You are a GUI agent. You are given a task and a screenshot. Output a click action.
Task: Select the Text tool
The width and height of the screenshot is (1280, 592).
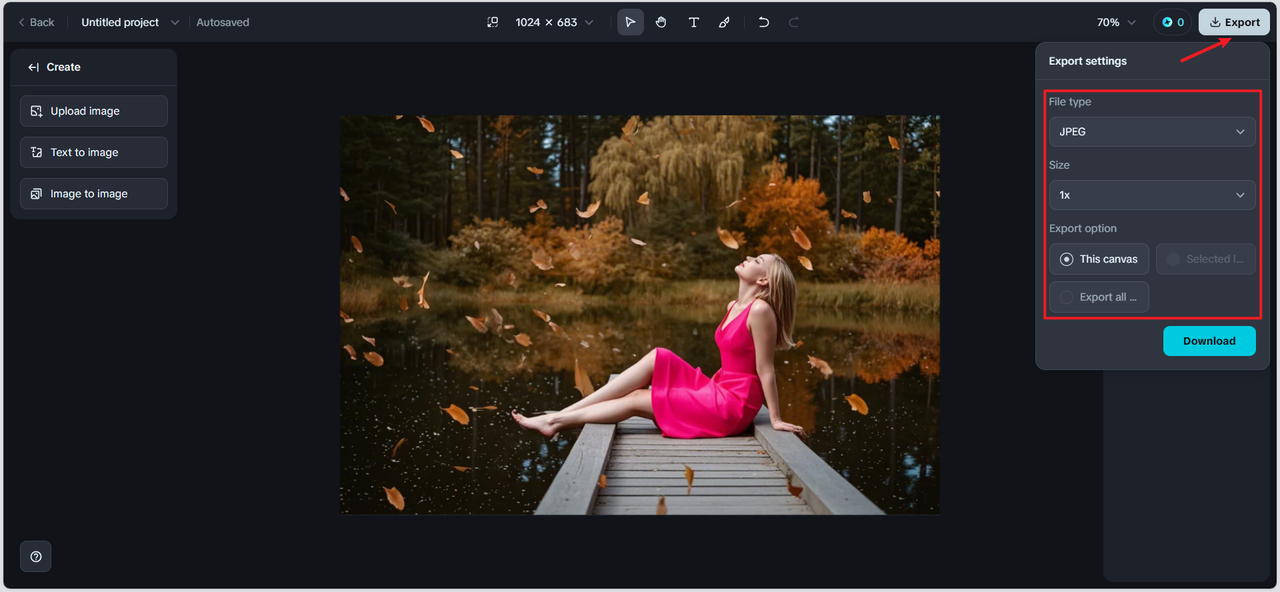(x=693, y=22)
